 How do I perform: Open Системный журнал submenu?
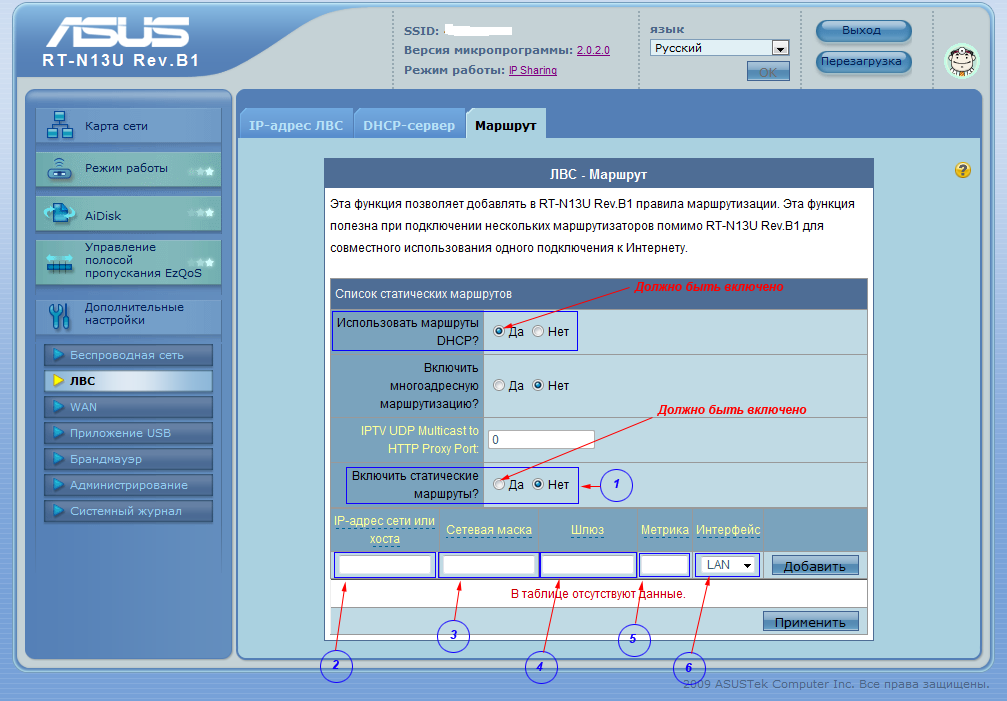(x=128, y=510)
